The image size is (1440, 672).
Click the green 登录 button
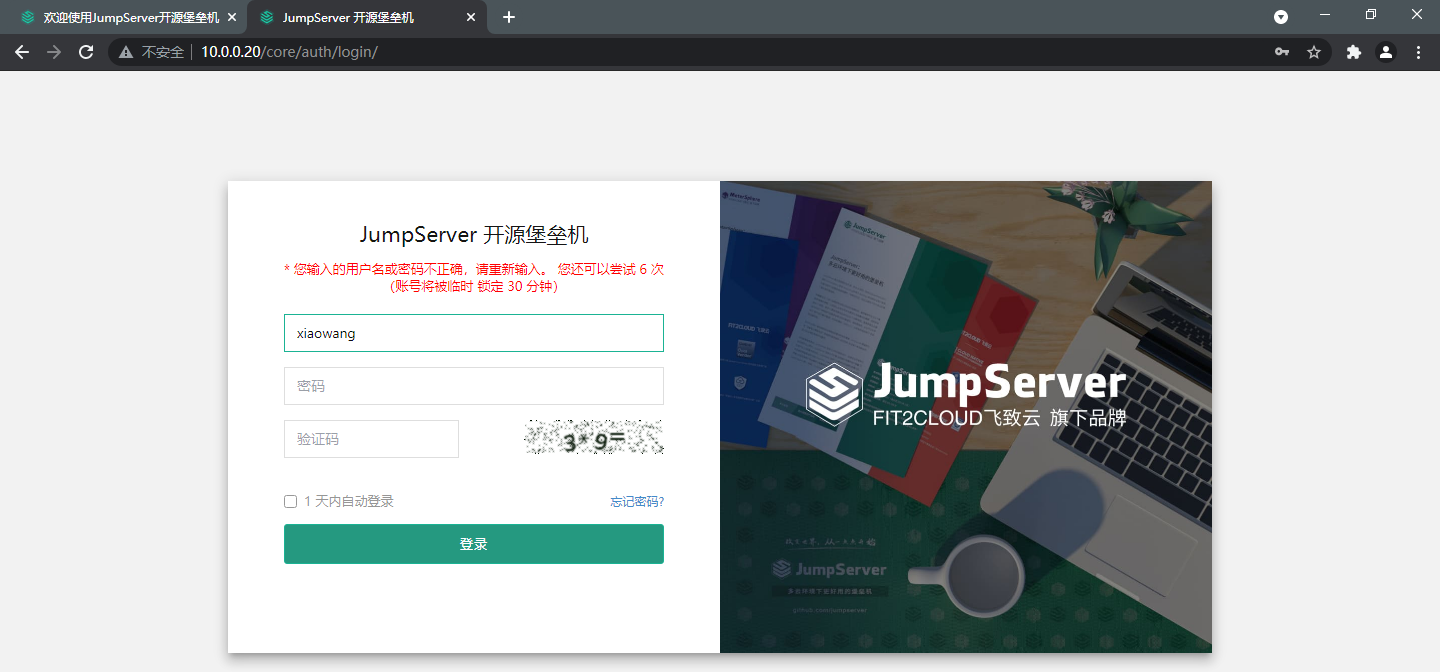pyautogui.click(x=474, y=544)
